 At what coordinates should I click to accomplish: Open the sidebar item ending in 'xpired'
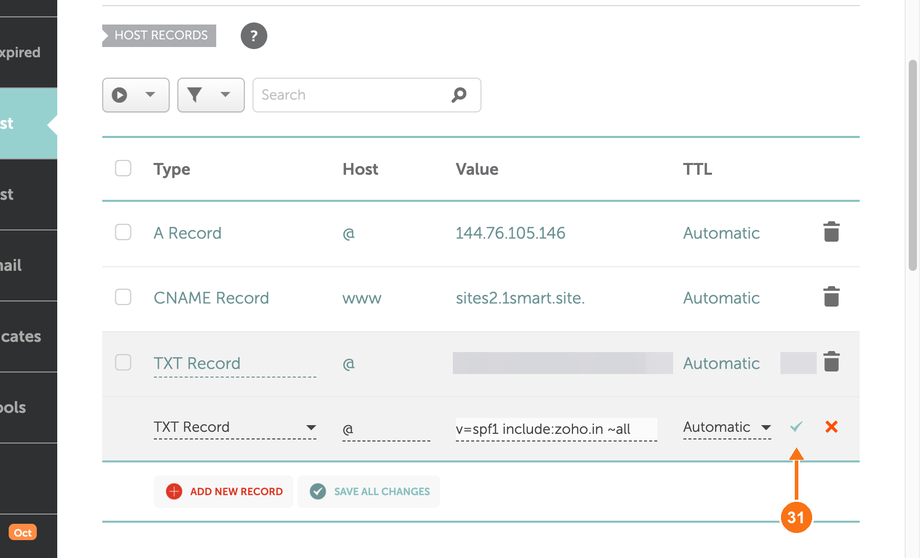click(28, 52)
